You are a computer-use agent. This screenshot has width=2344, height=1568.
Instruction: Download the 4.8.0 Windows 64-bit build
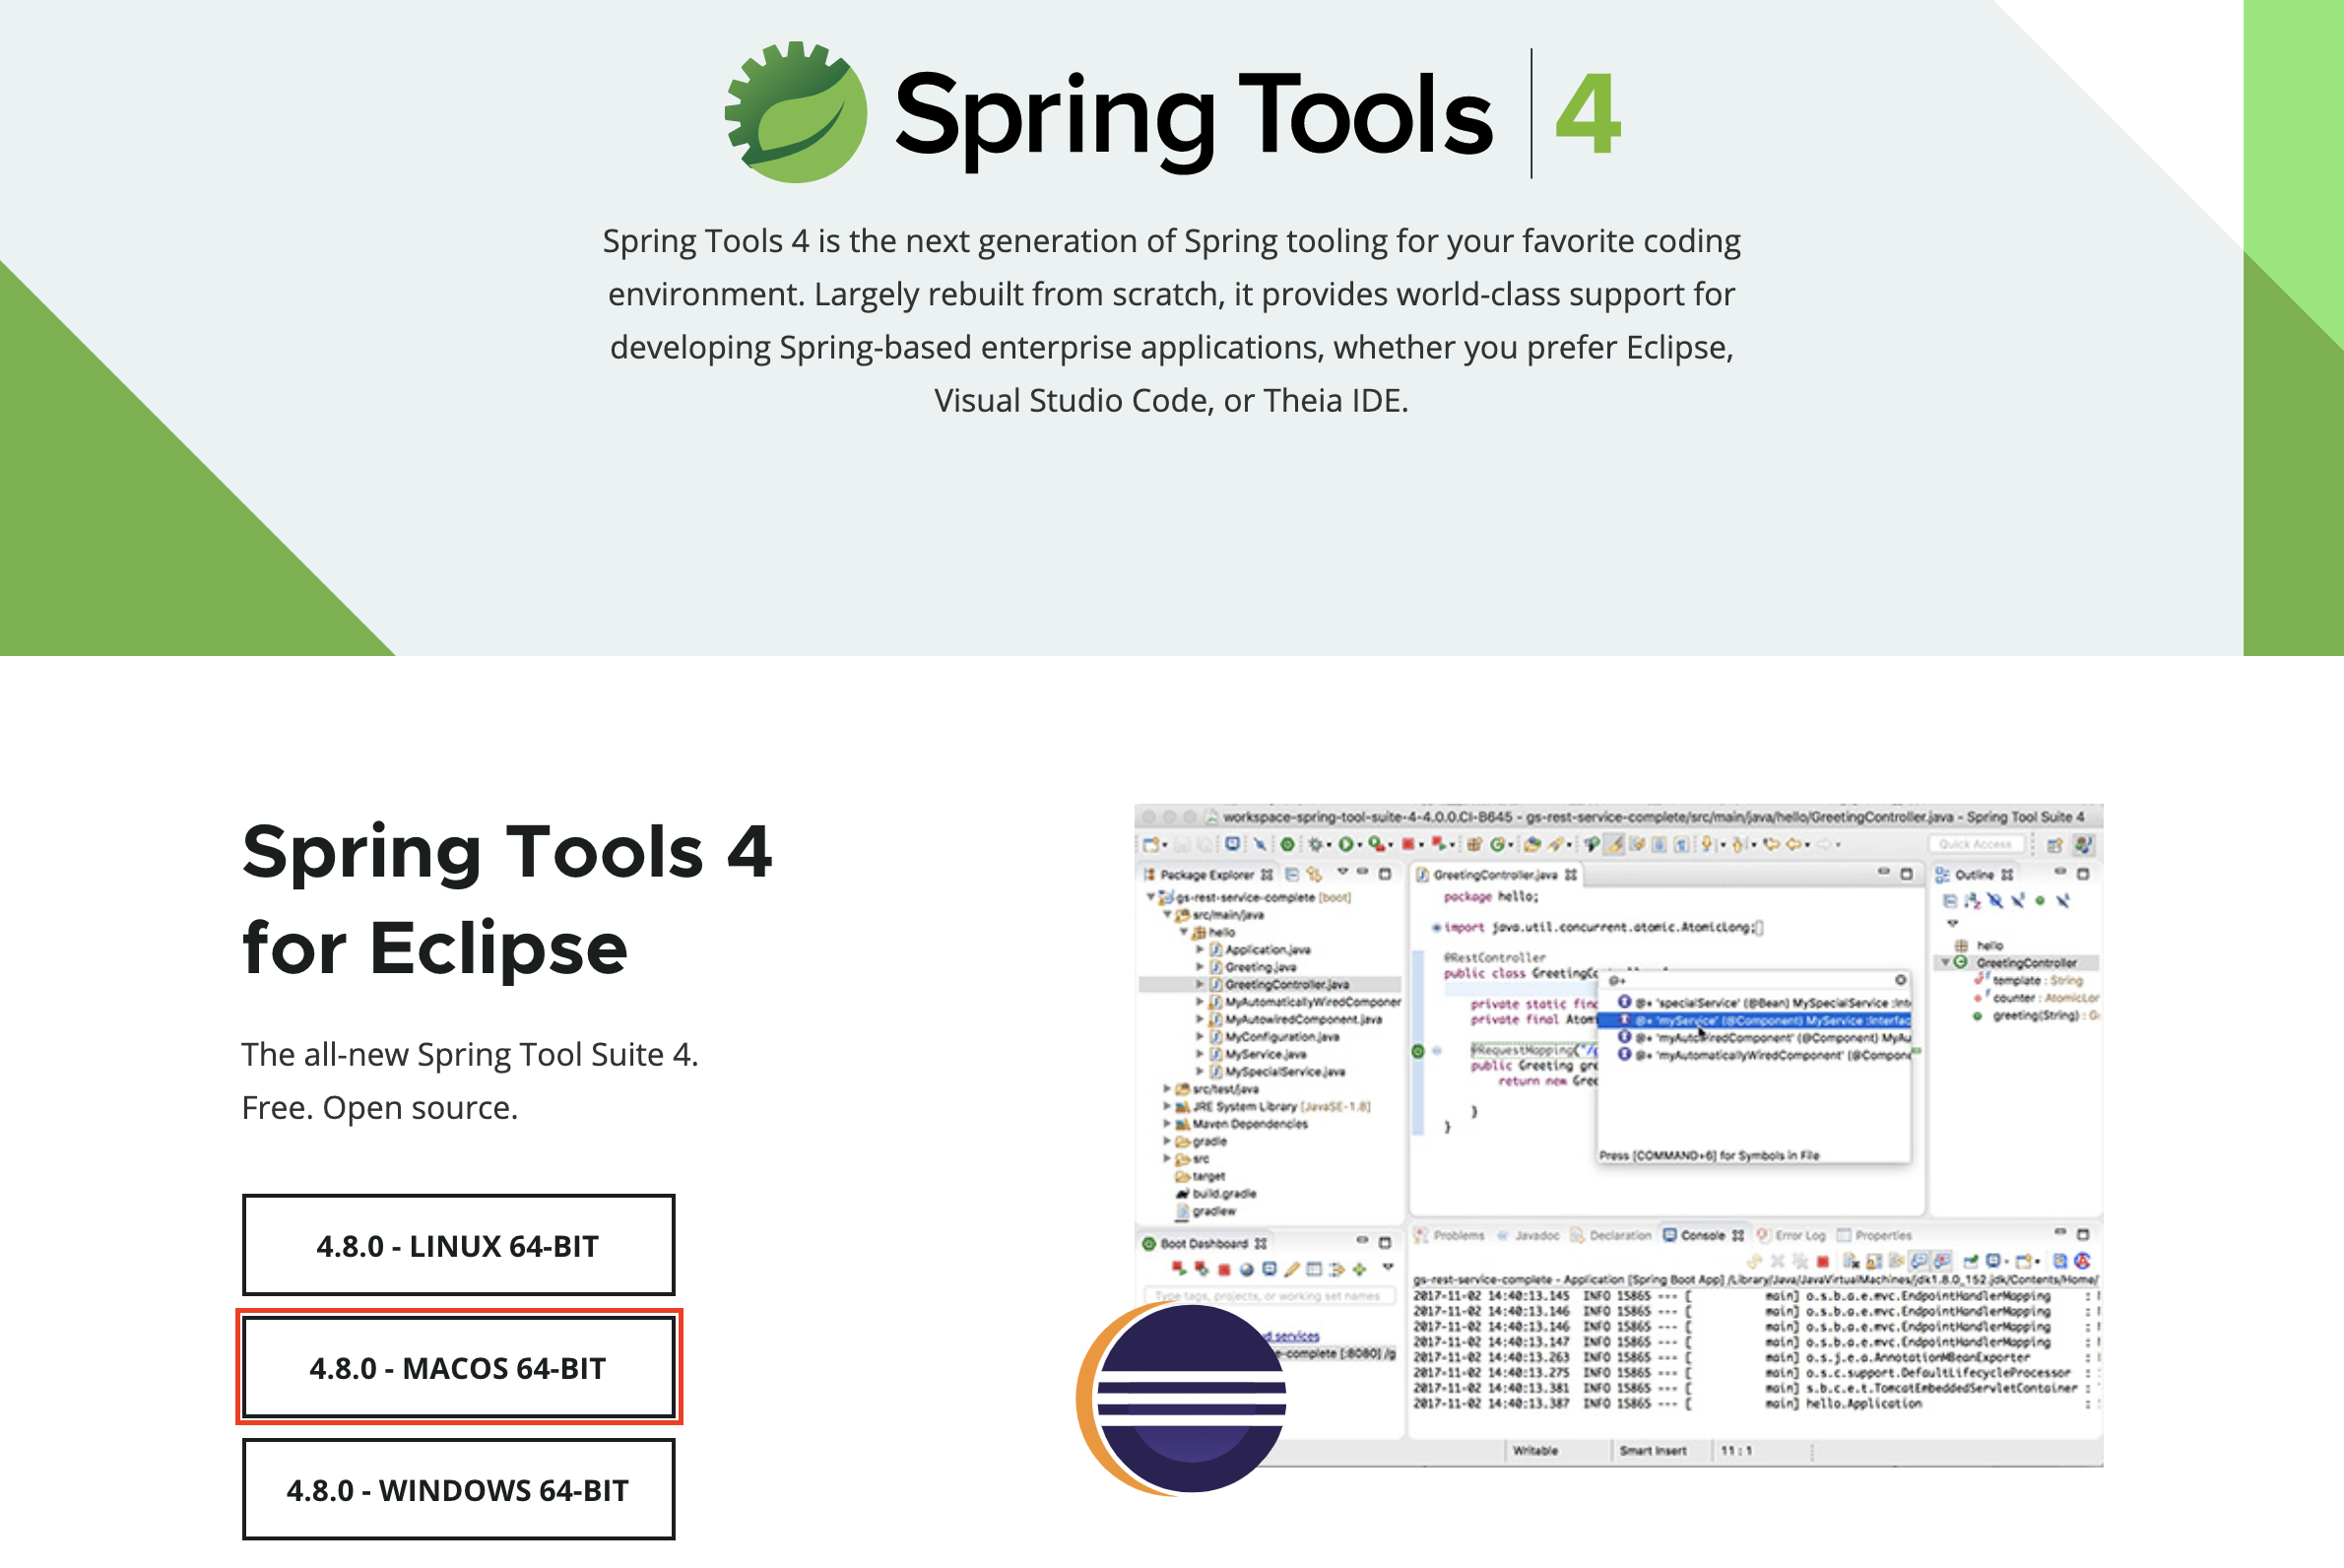458,1489
